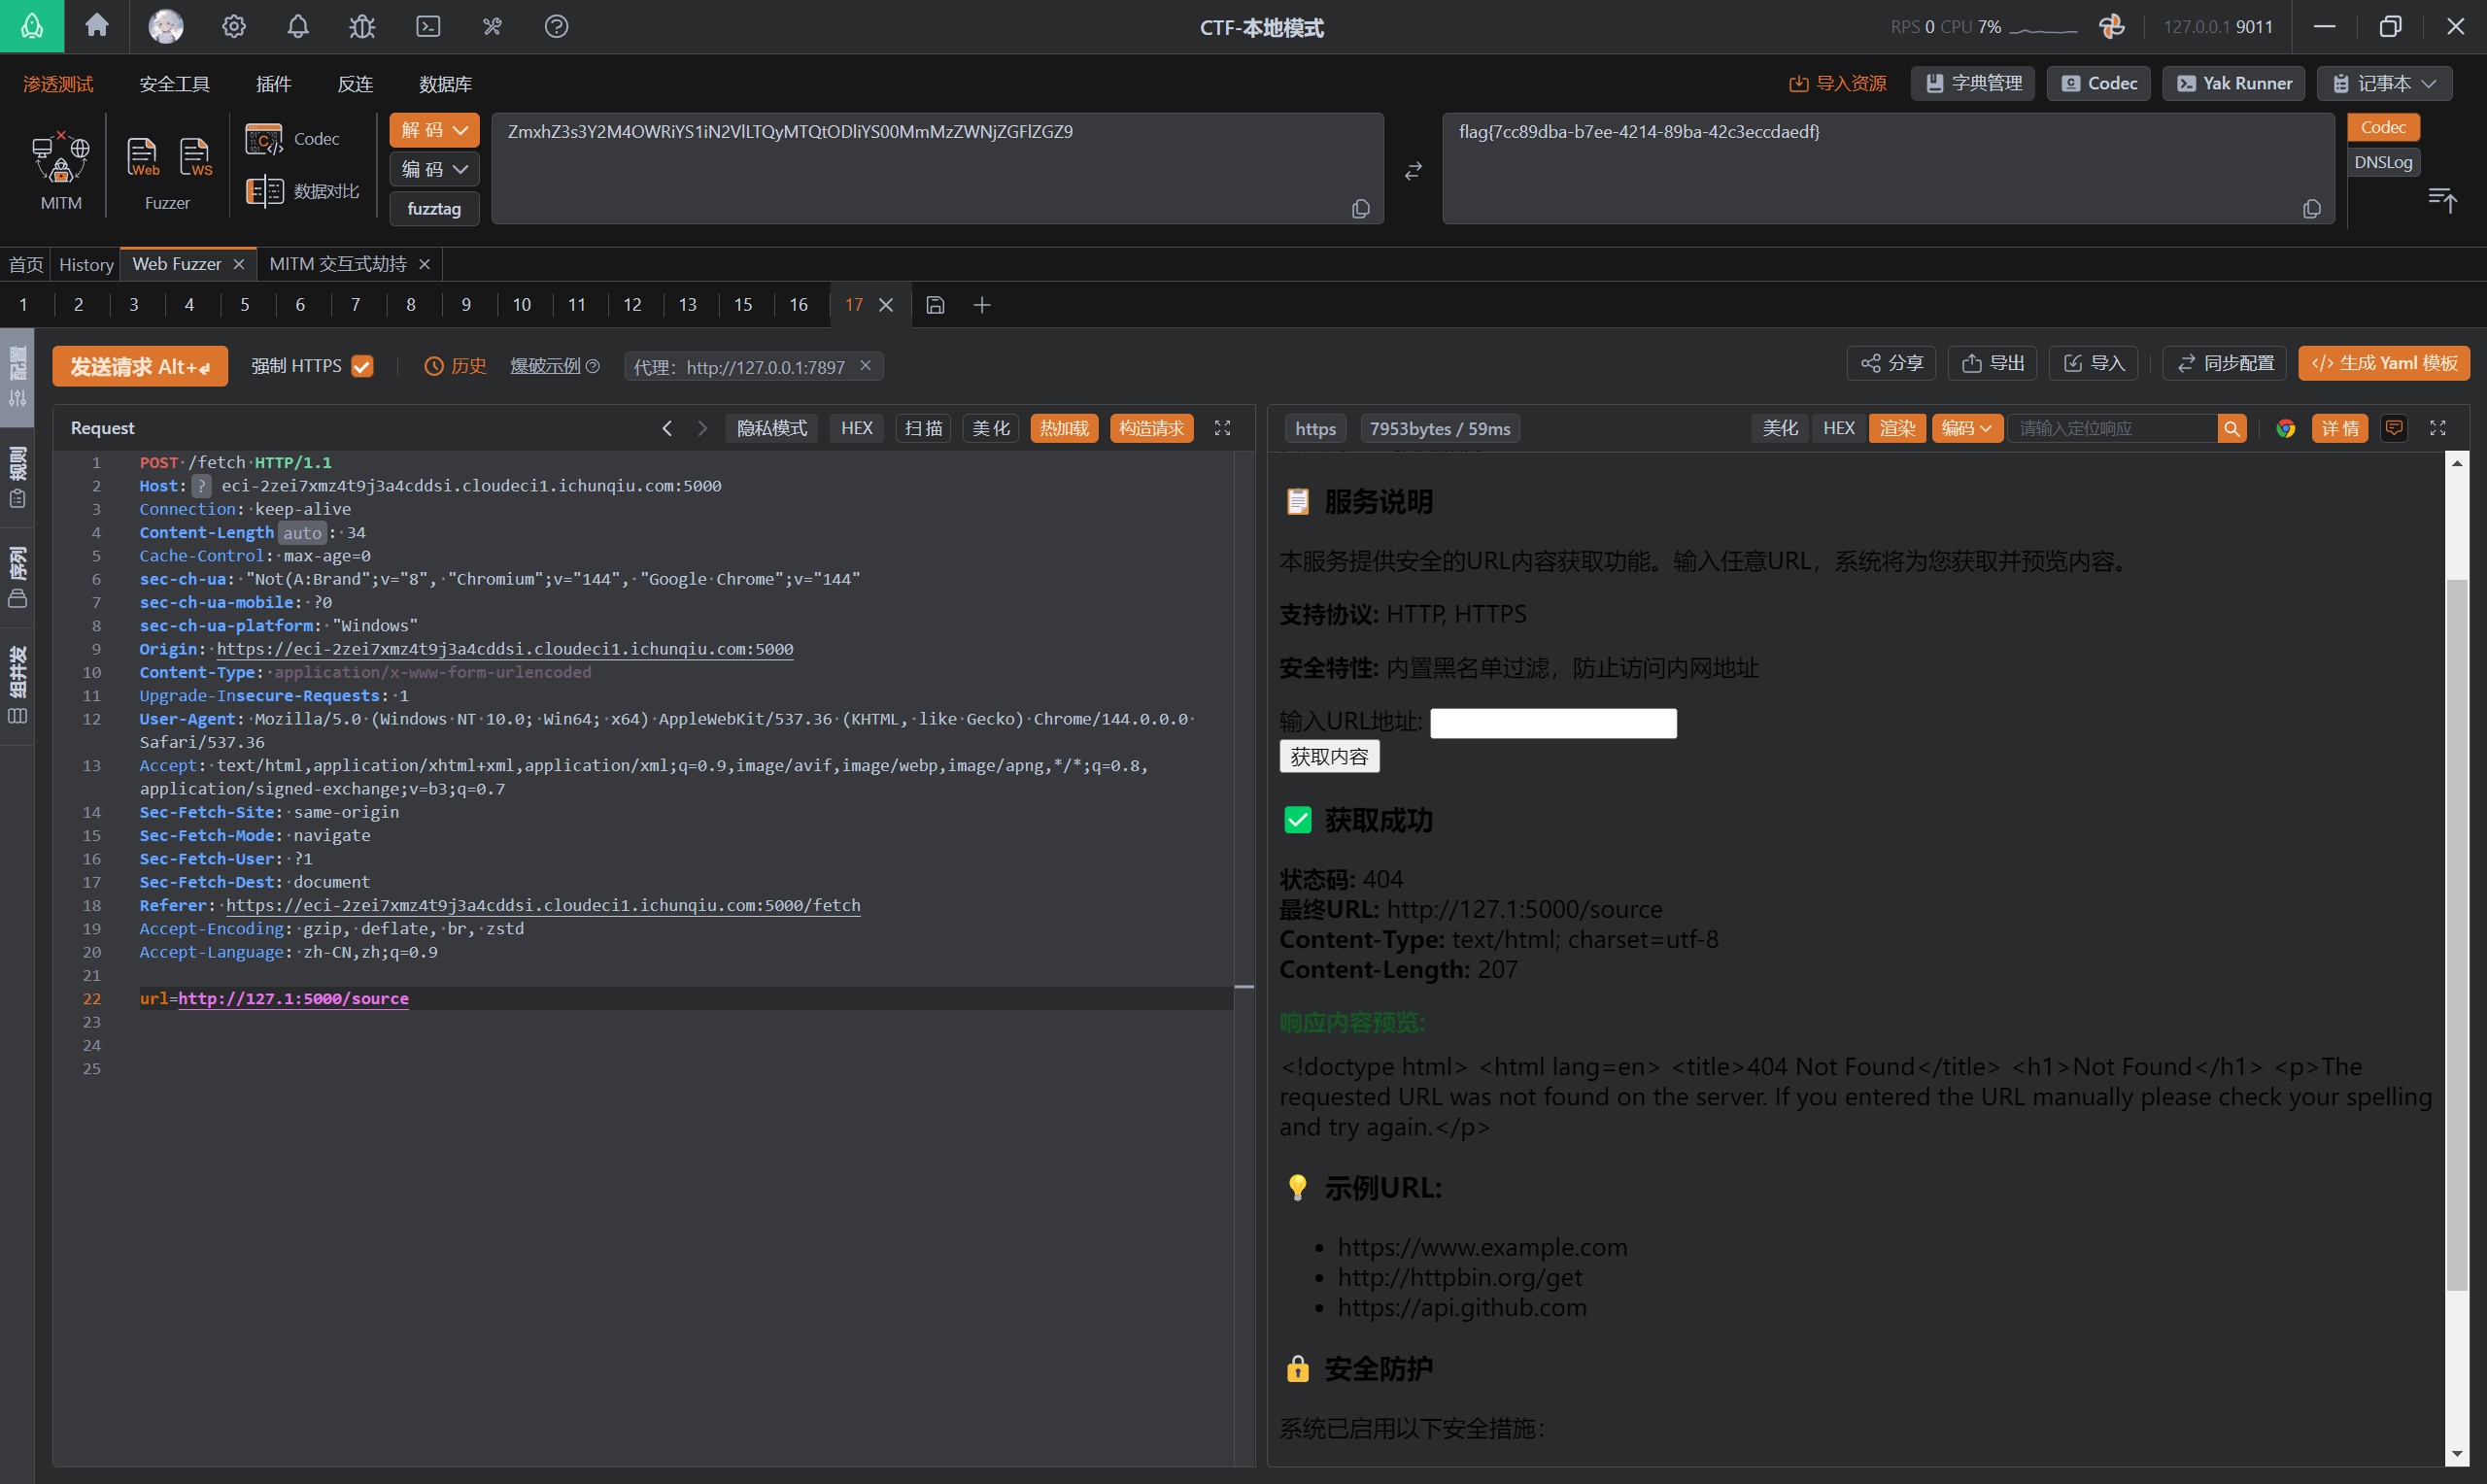Viewport: 2487px width, 1484px height.
Task: Collapse the top toolbar ribbon
Action: pos(2442,200)
